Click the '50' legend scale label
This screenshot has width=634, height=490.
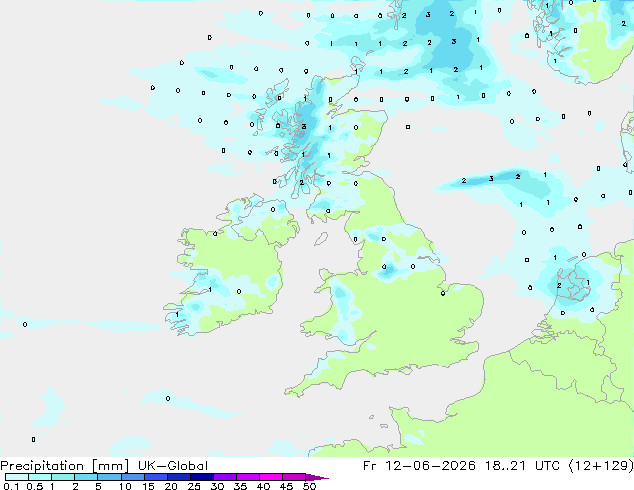pos(309,486)
